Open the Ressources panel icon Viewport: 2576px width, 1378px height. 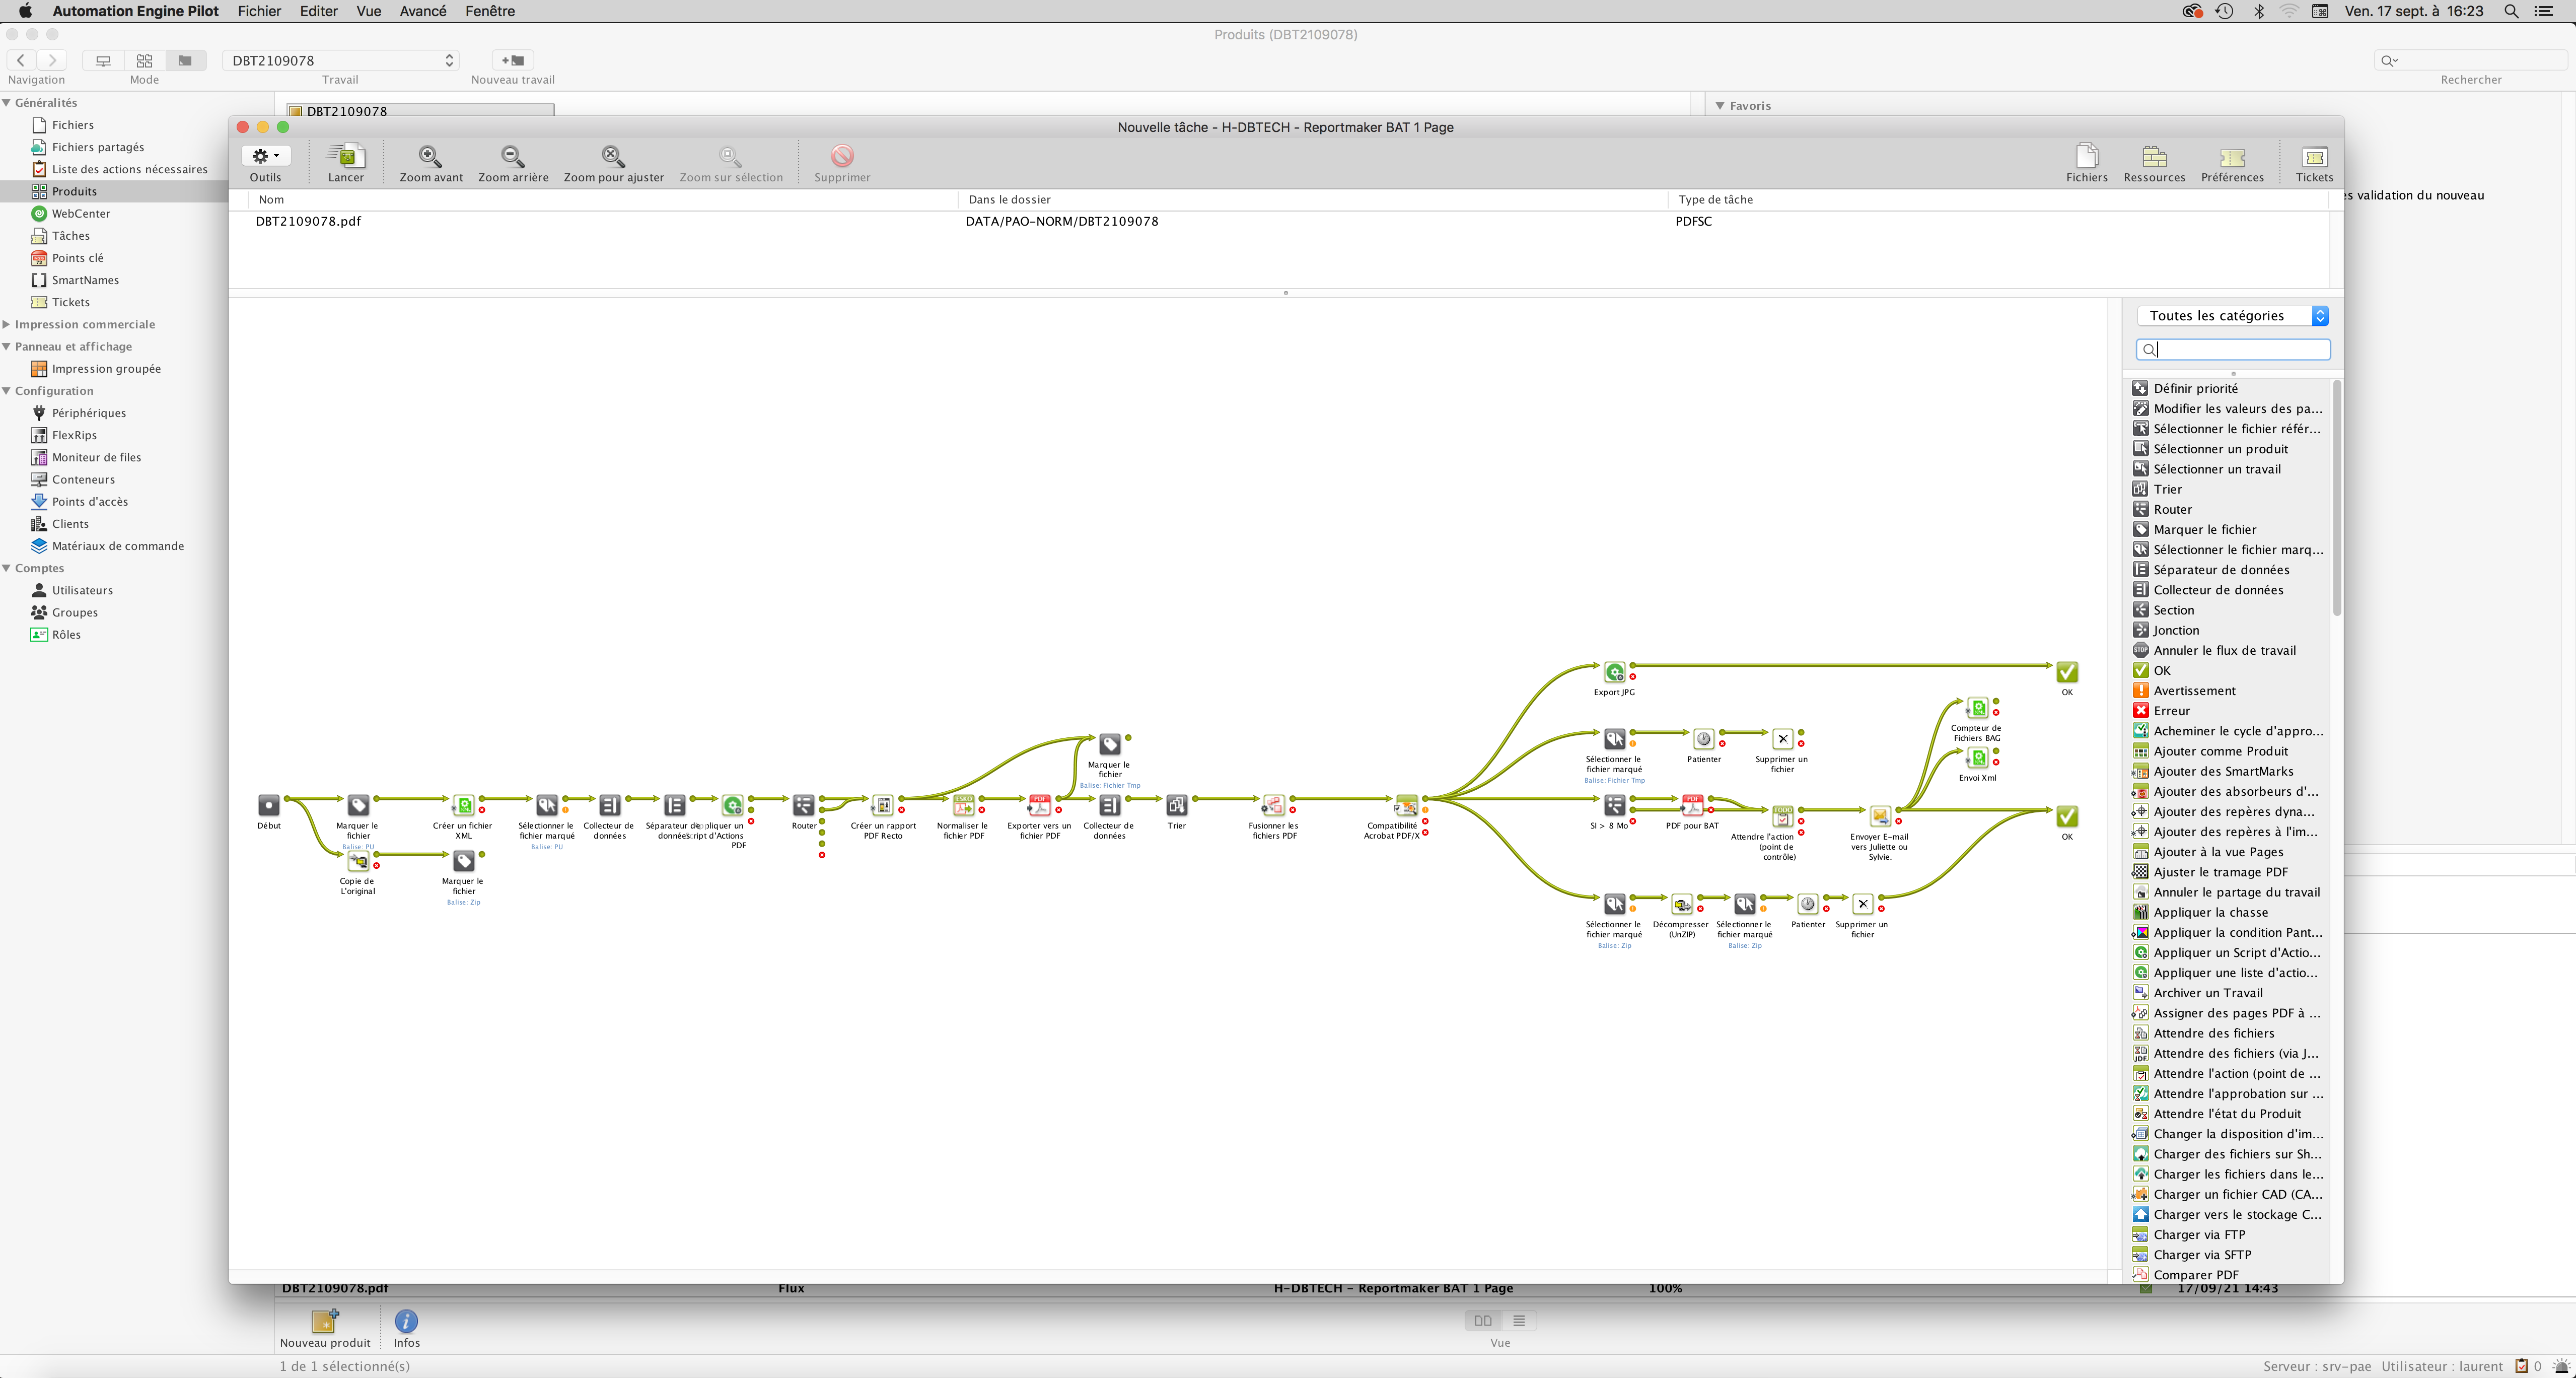(x=2154, y=157)
